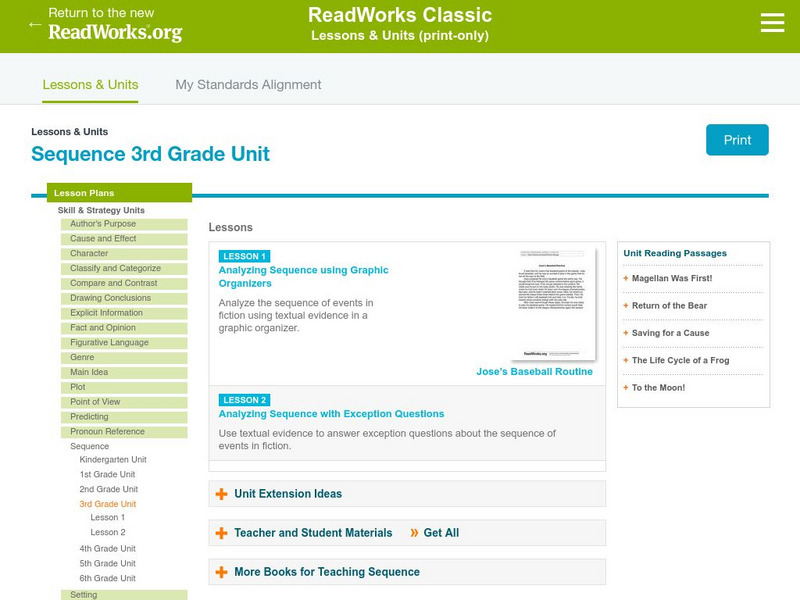This screenshot has width=800, height=600.
Task: Go to Lesson 1 in sidebar
Action: (x=108, y=517)
